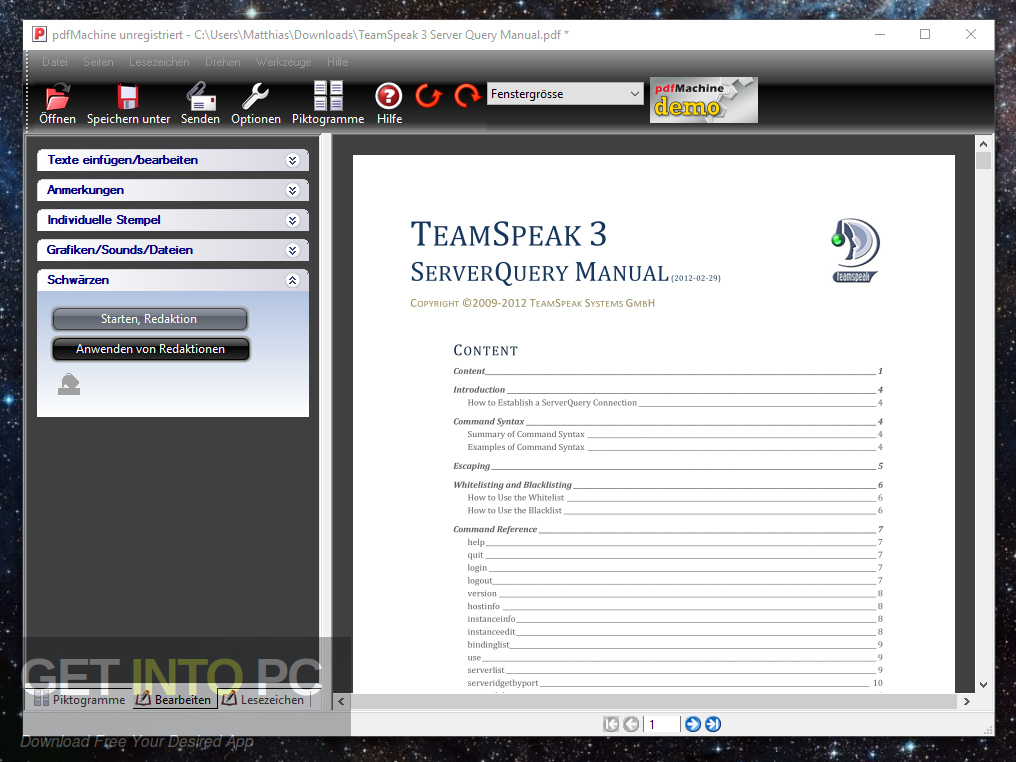Open the Seiten menu
The image size is (1016, 762).
point(98,62)
